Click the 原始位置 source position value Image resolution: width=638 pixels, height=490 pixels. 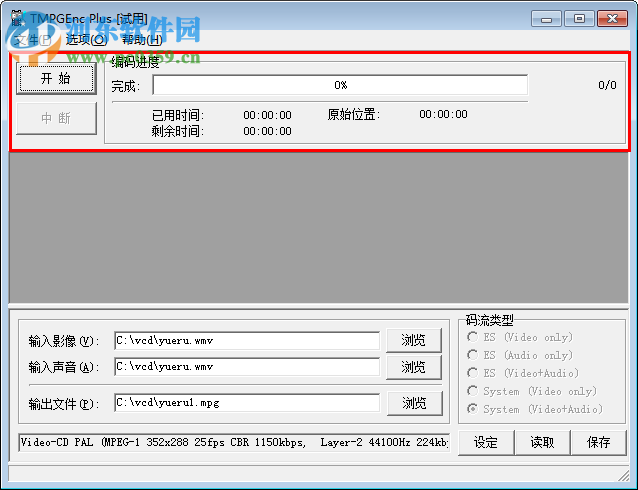point(443,114)
